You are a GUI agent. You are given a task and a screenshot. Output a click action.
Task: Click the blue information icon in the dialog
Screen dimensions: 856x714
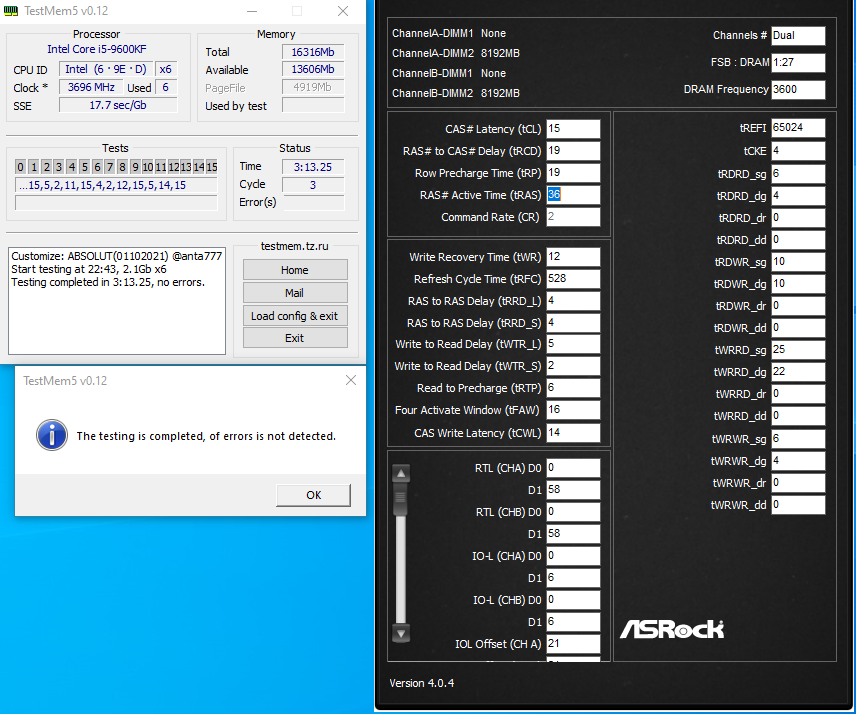click(x=52, y=435)
